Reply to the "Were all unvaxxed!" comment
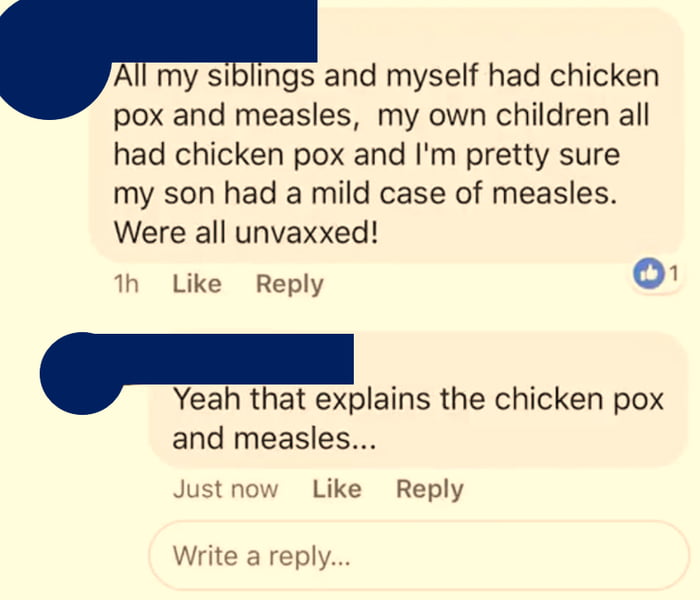 click(289, 284)
